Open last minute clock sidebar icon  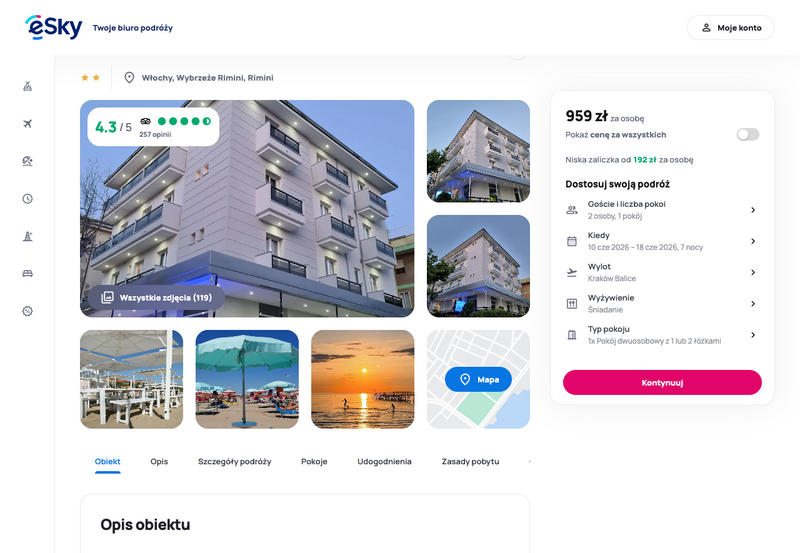(28, 198)
